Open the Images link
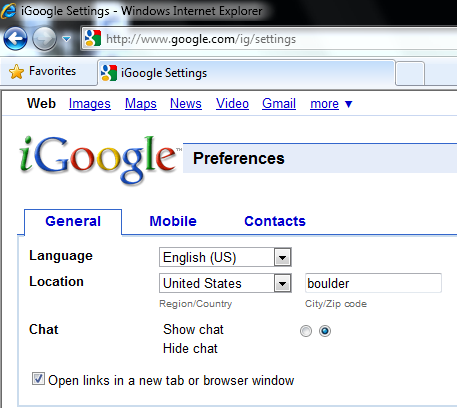Screen dimensions: 457x408 [90, 104]
